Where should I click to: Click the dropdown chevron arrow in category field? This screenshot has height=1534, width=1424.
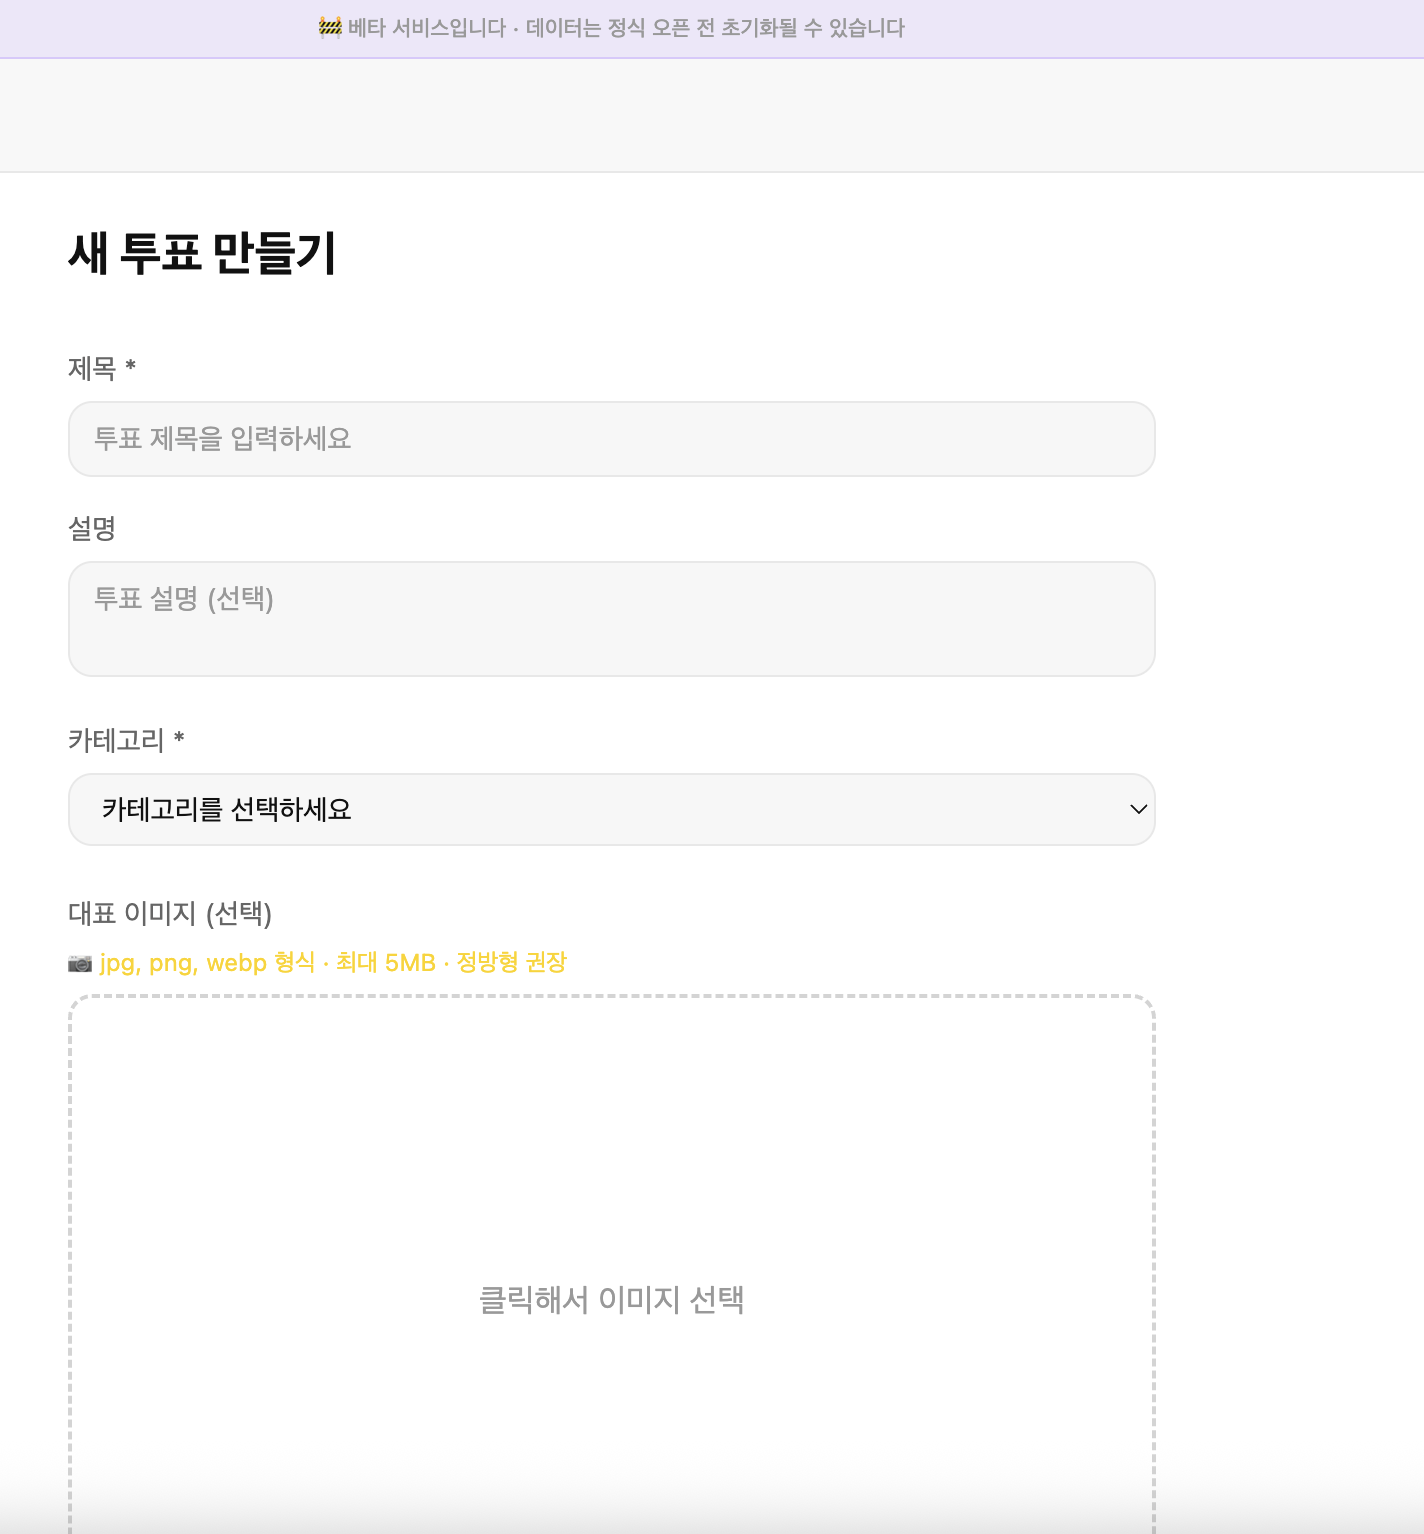pyautogui.click(x=1138, y=809)
